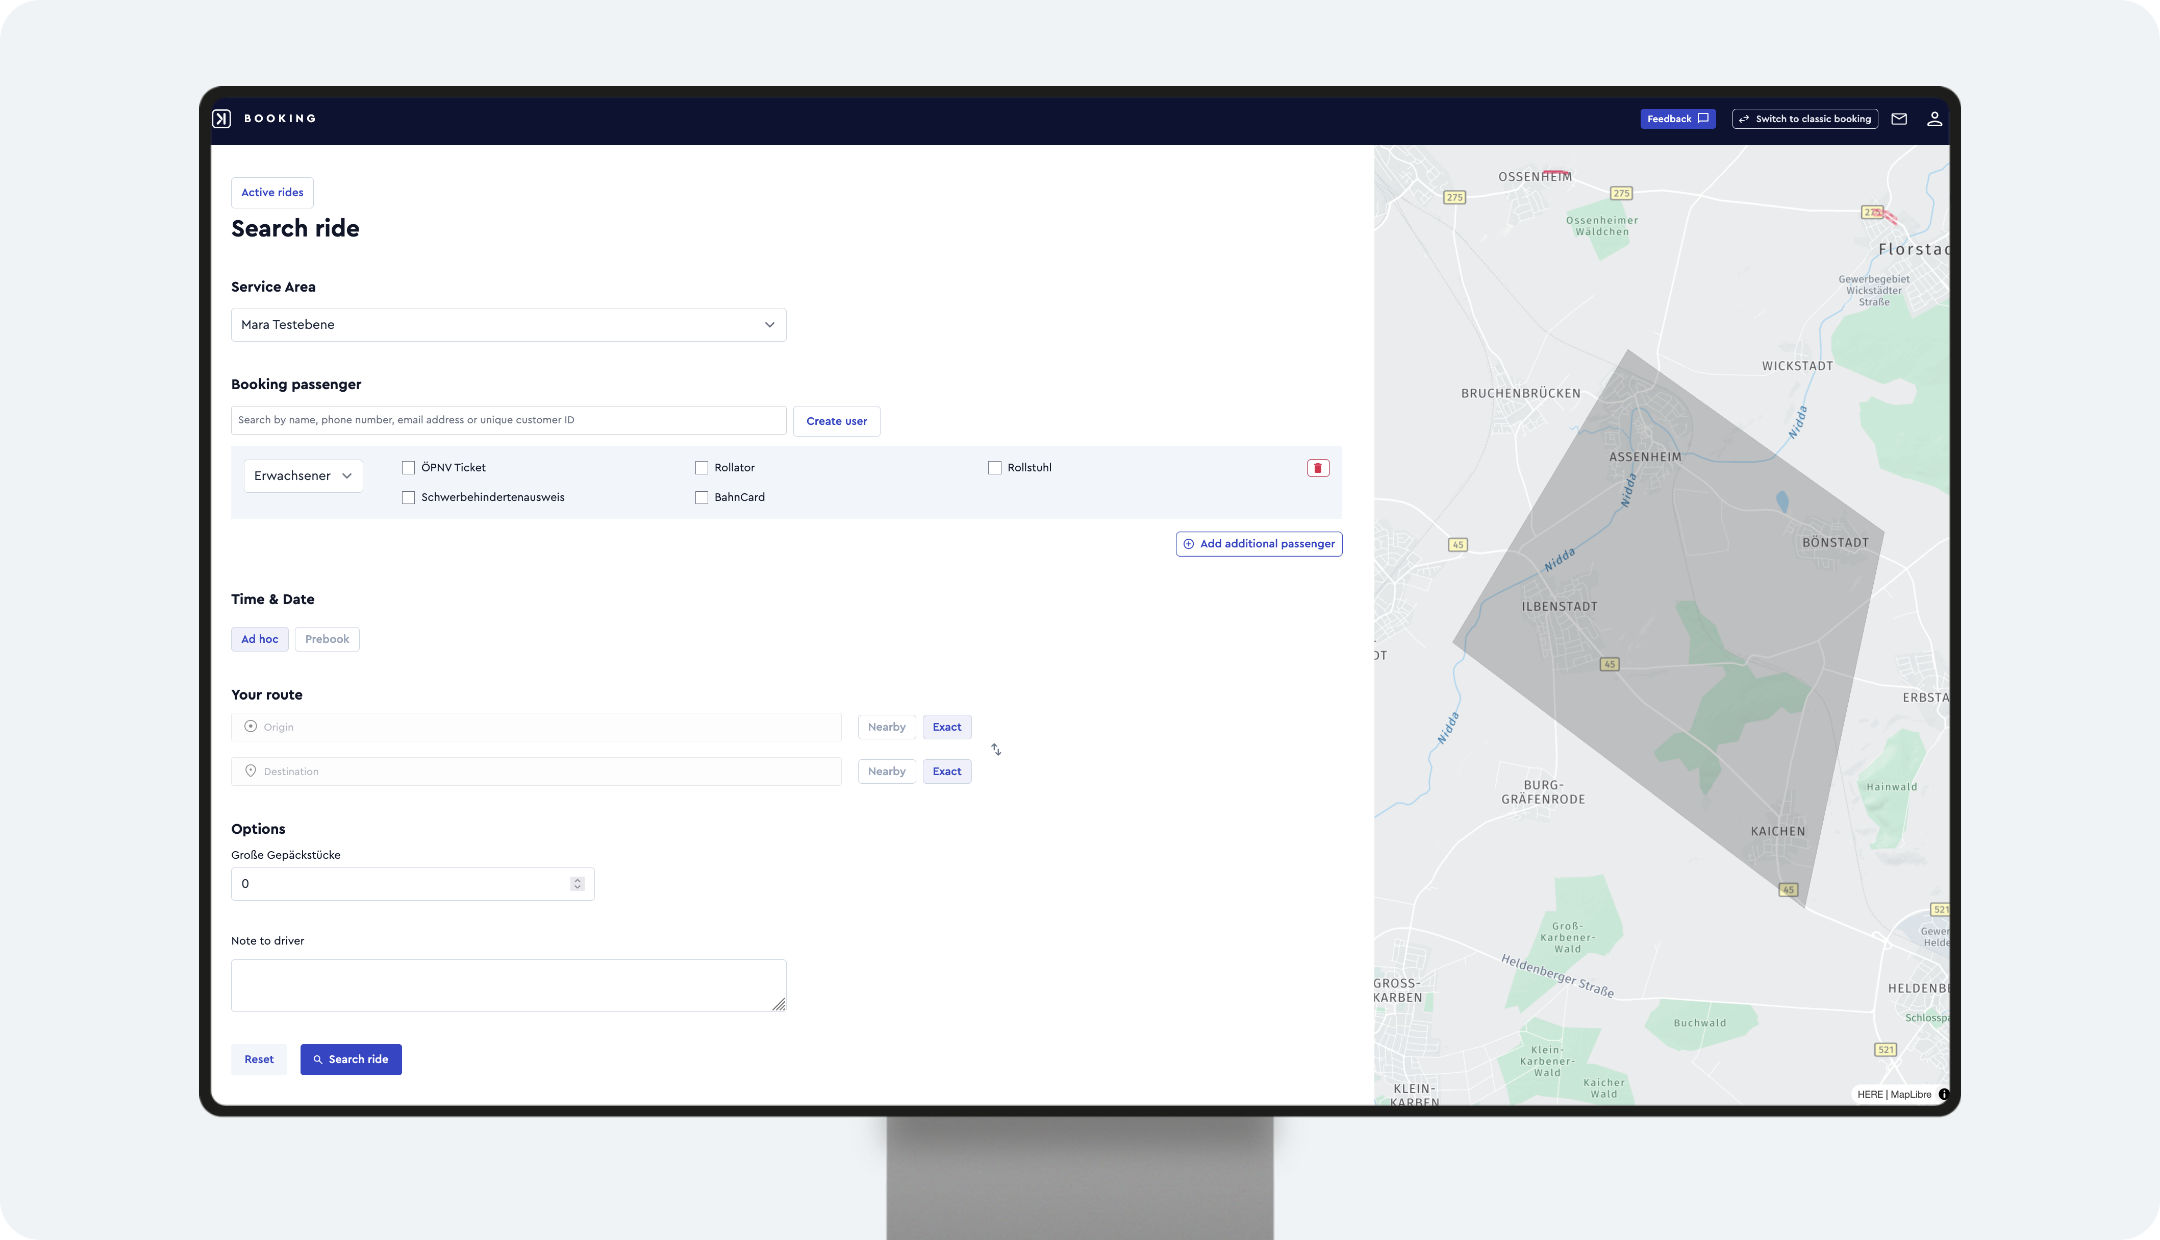The height and width of the screenshot is (1240, 2160).
Task: Click the Note to driver textarea
Action: point(508,986)
